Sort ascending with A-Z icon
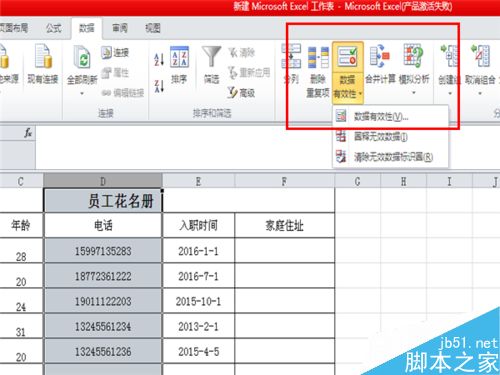500x375 pixels. (x=159, y=60)
